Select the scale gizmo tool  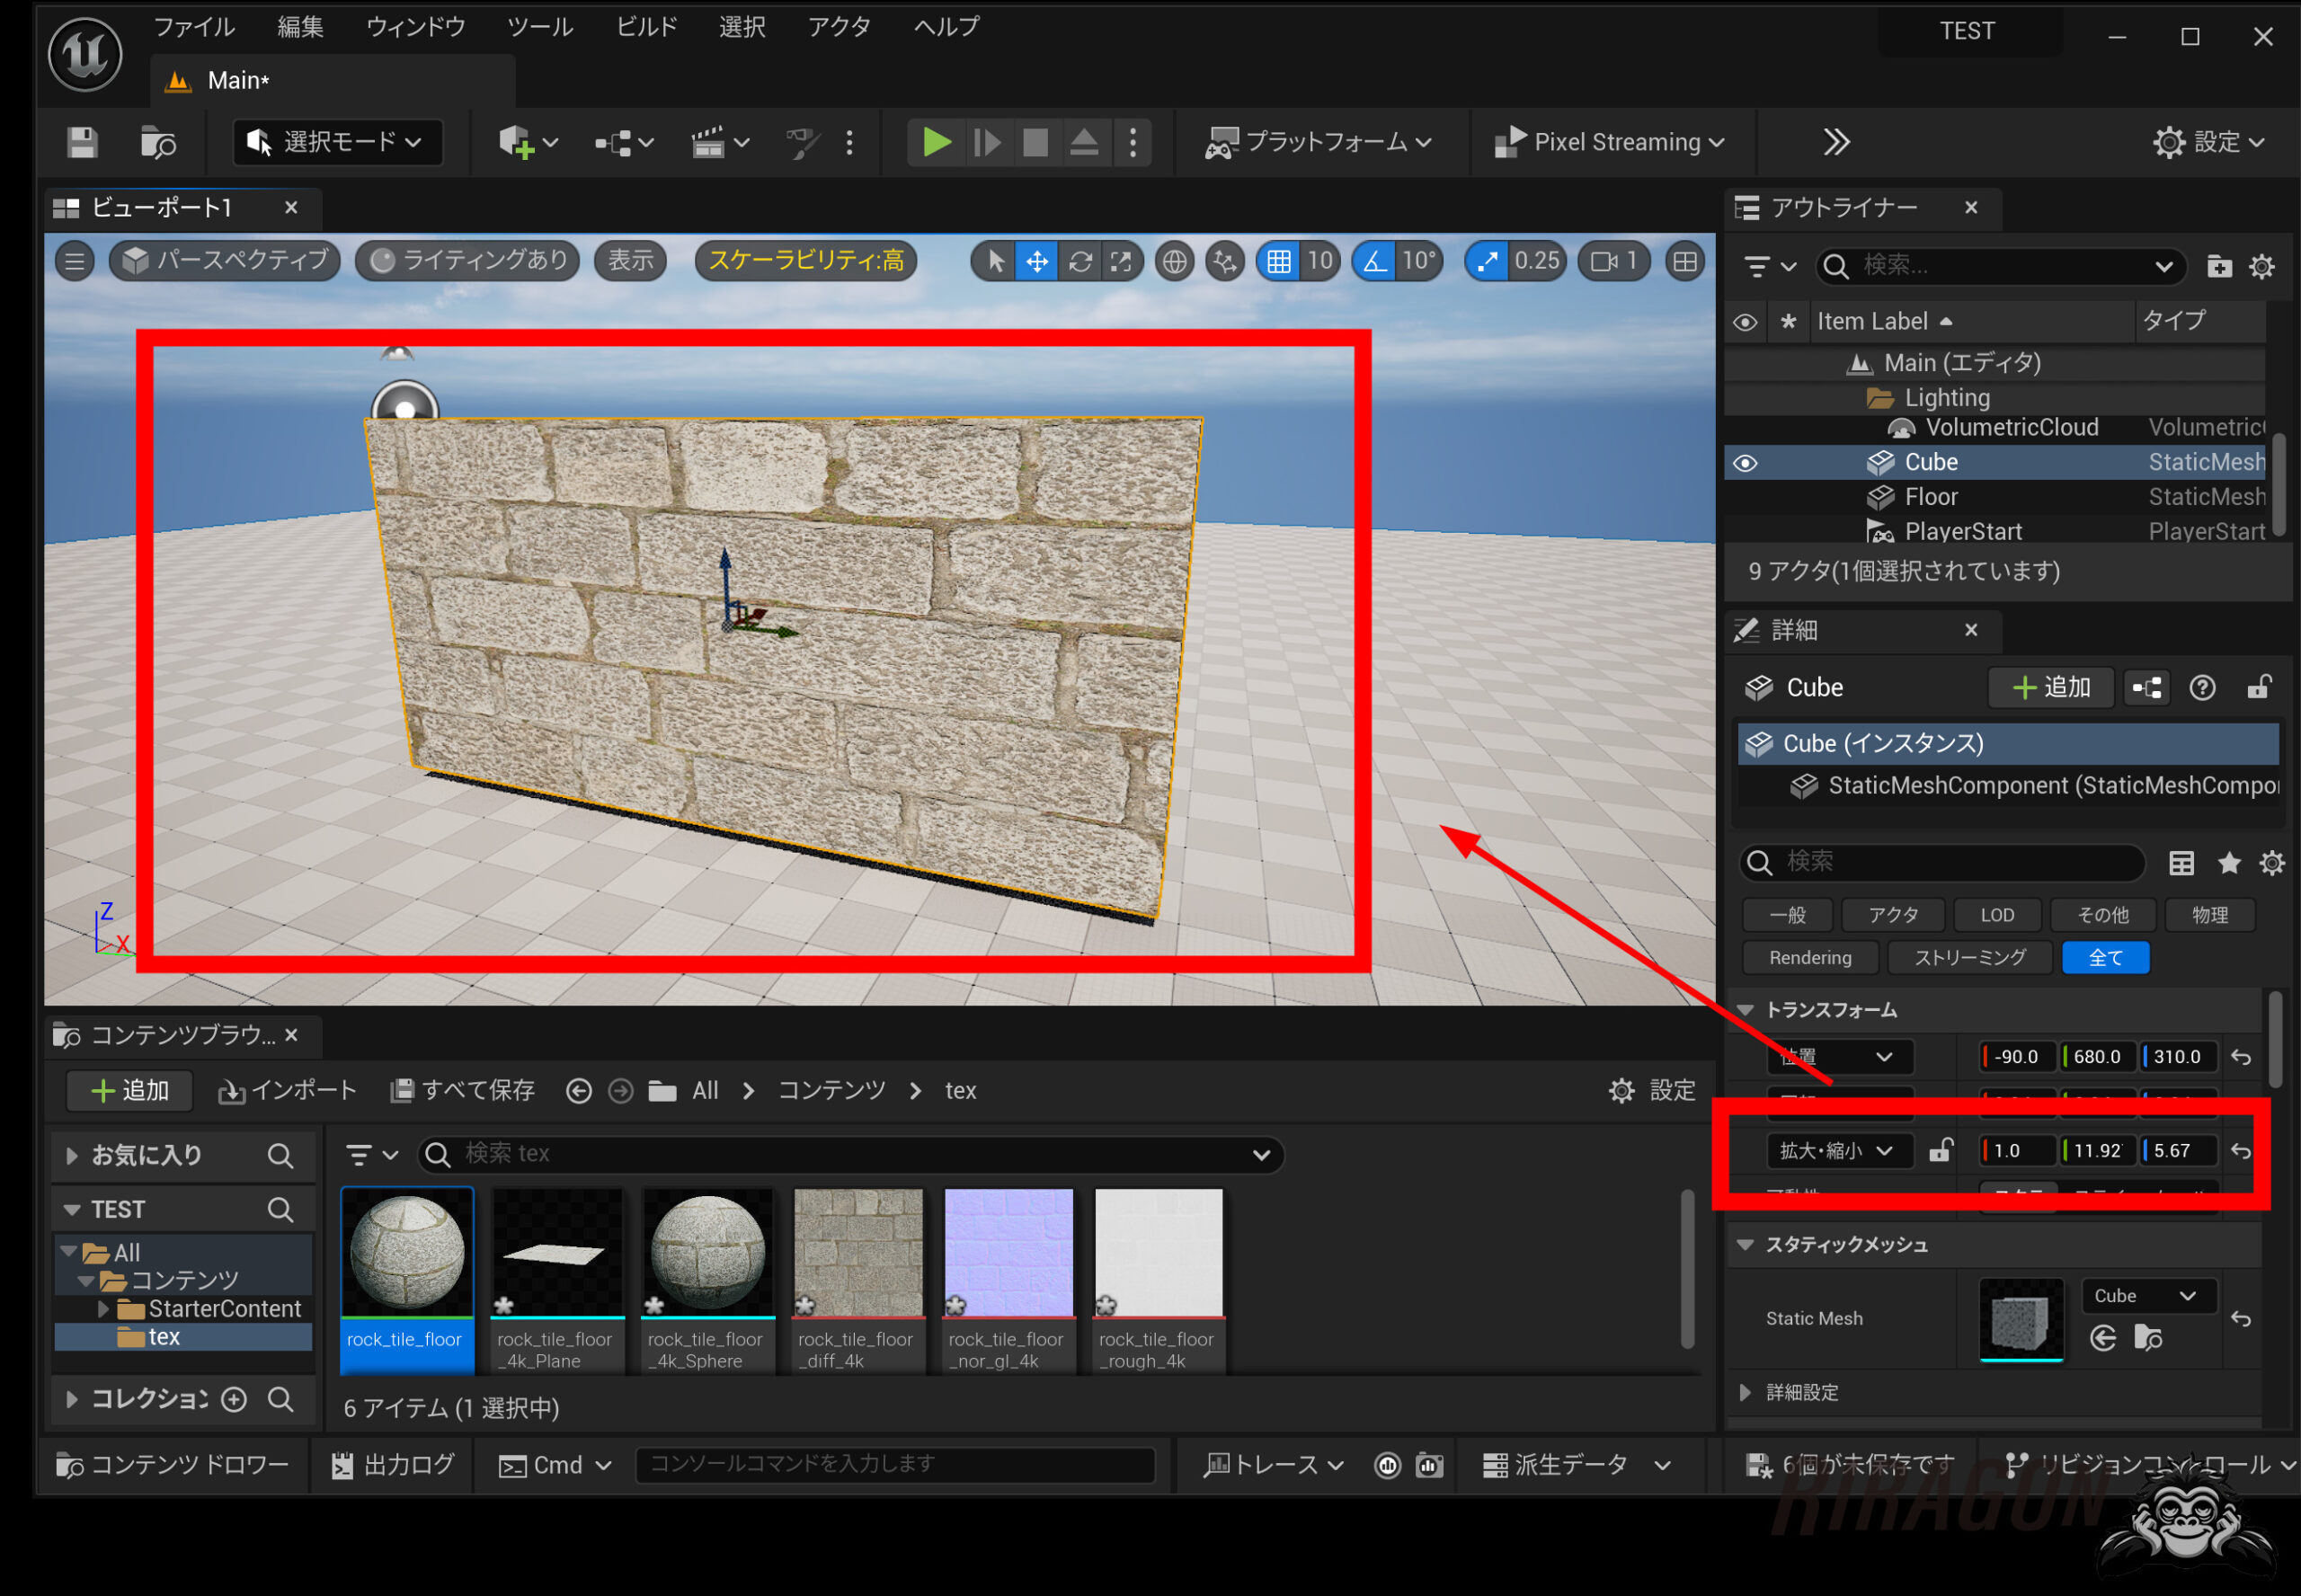1121,262
